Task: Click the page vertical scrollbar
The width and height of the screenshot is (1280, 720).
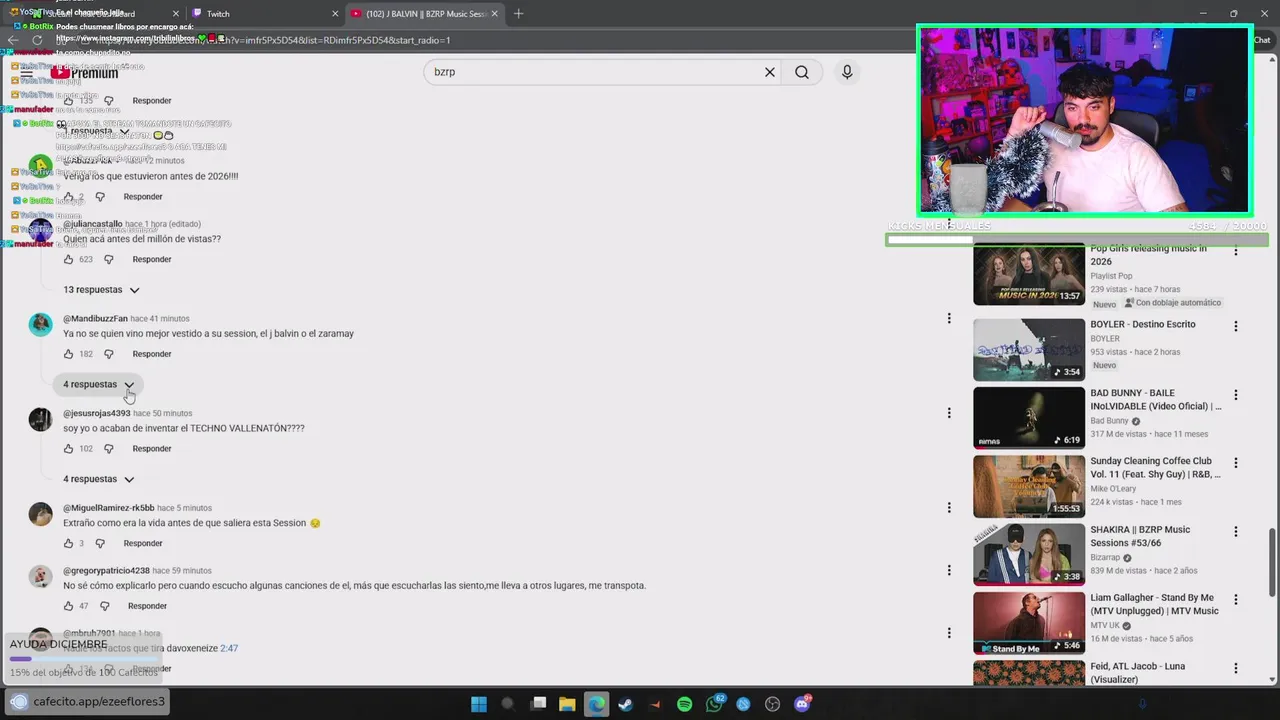Action: point(1273,560)
